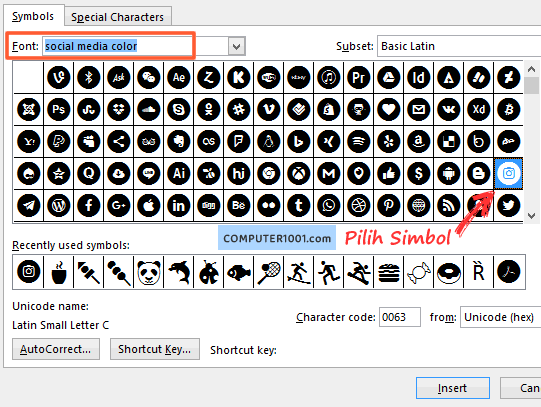
Task: Pick the Twitter bird symbol
Action: click(509, 206)
